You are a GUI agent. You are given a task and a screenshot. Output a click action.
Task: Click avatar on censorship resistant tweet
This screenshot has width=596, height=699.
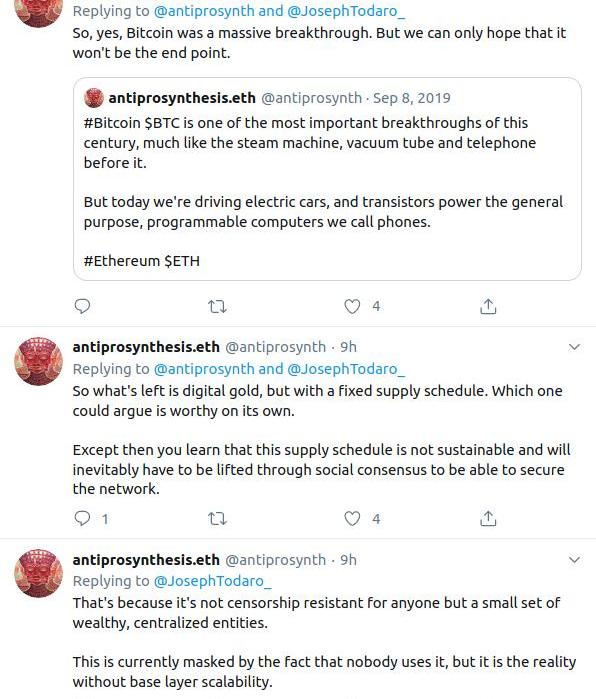(39, 573)
